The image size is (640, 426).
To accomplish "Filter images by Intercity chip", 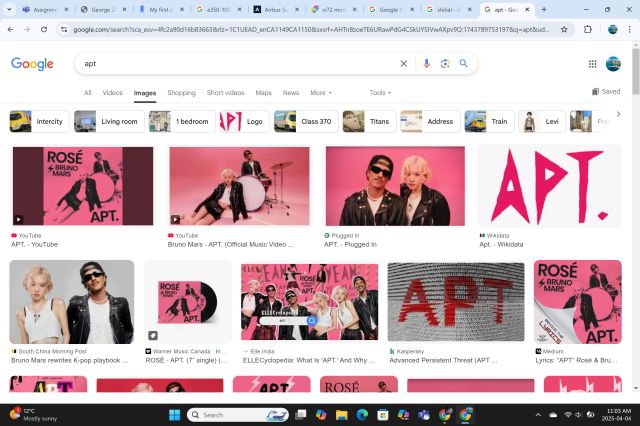I will click(39, 122).
